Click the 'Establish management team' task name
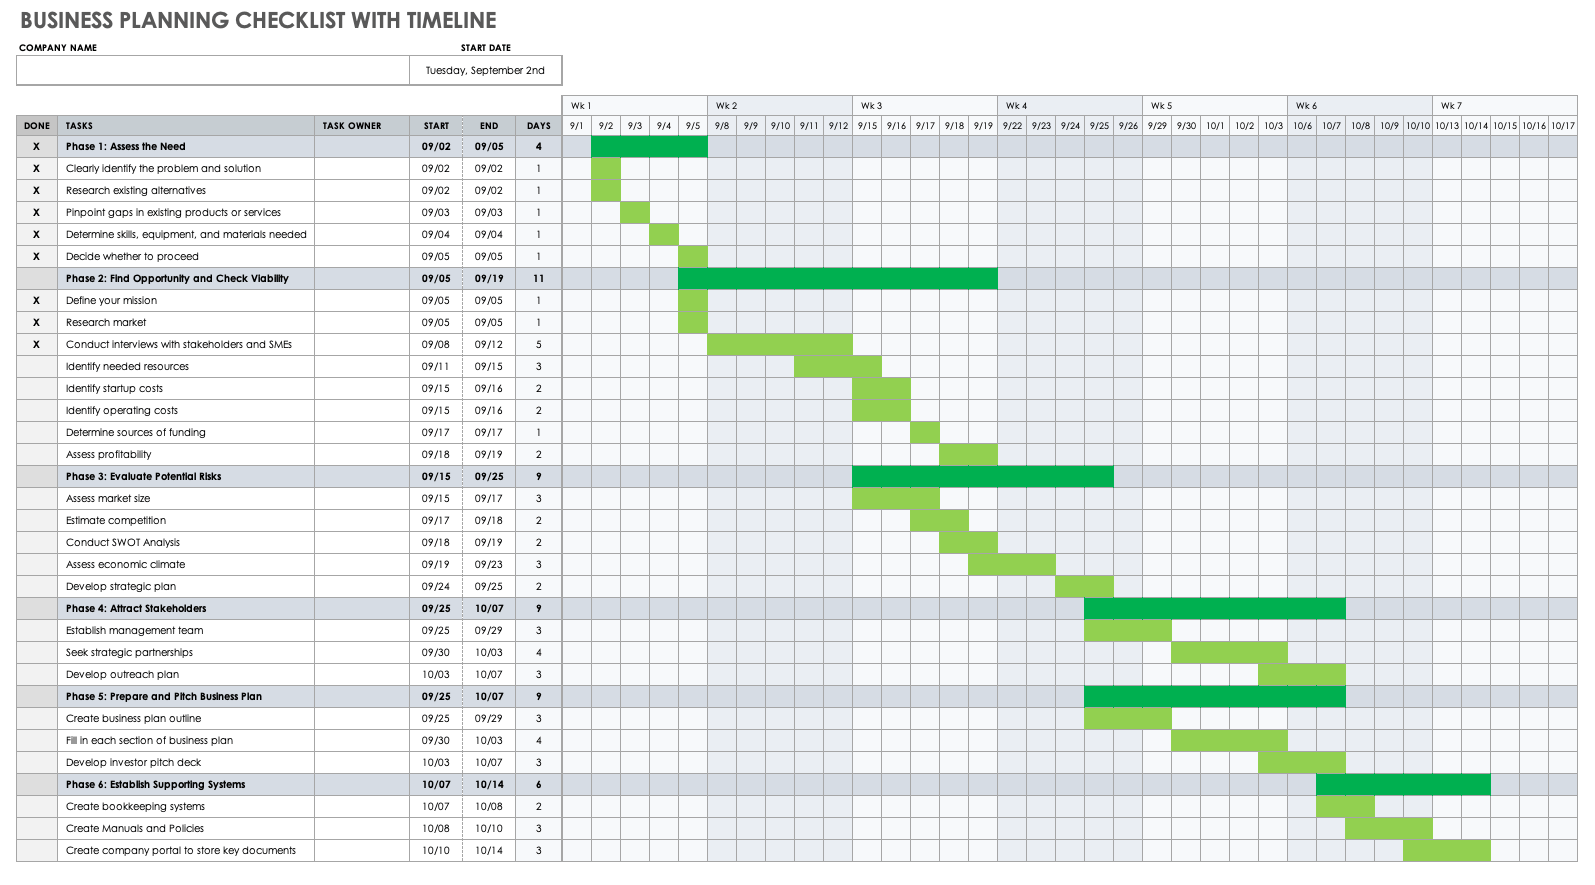This screenshot has height=885, width=1595. [135, 631]
